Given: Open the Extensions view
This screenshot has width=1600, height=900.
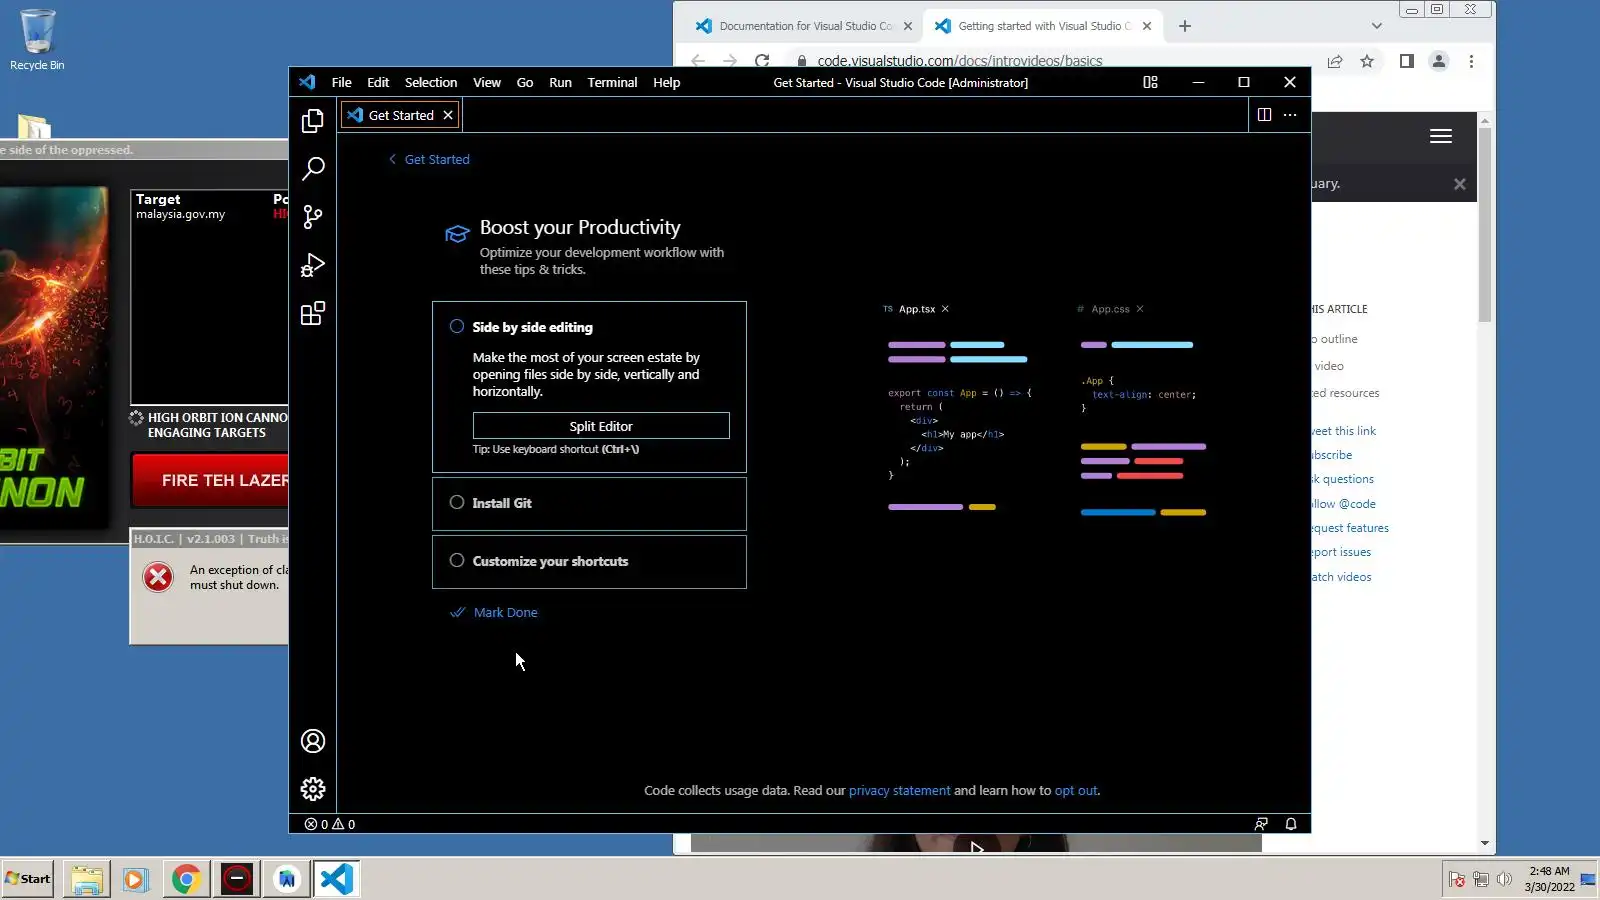Looking at the screenshot, I should pos(313,313).
